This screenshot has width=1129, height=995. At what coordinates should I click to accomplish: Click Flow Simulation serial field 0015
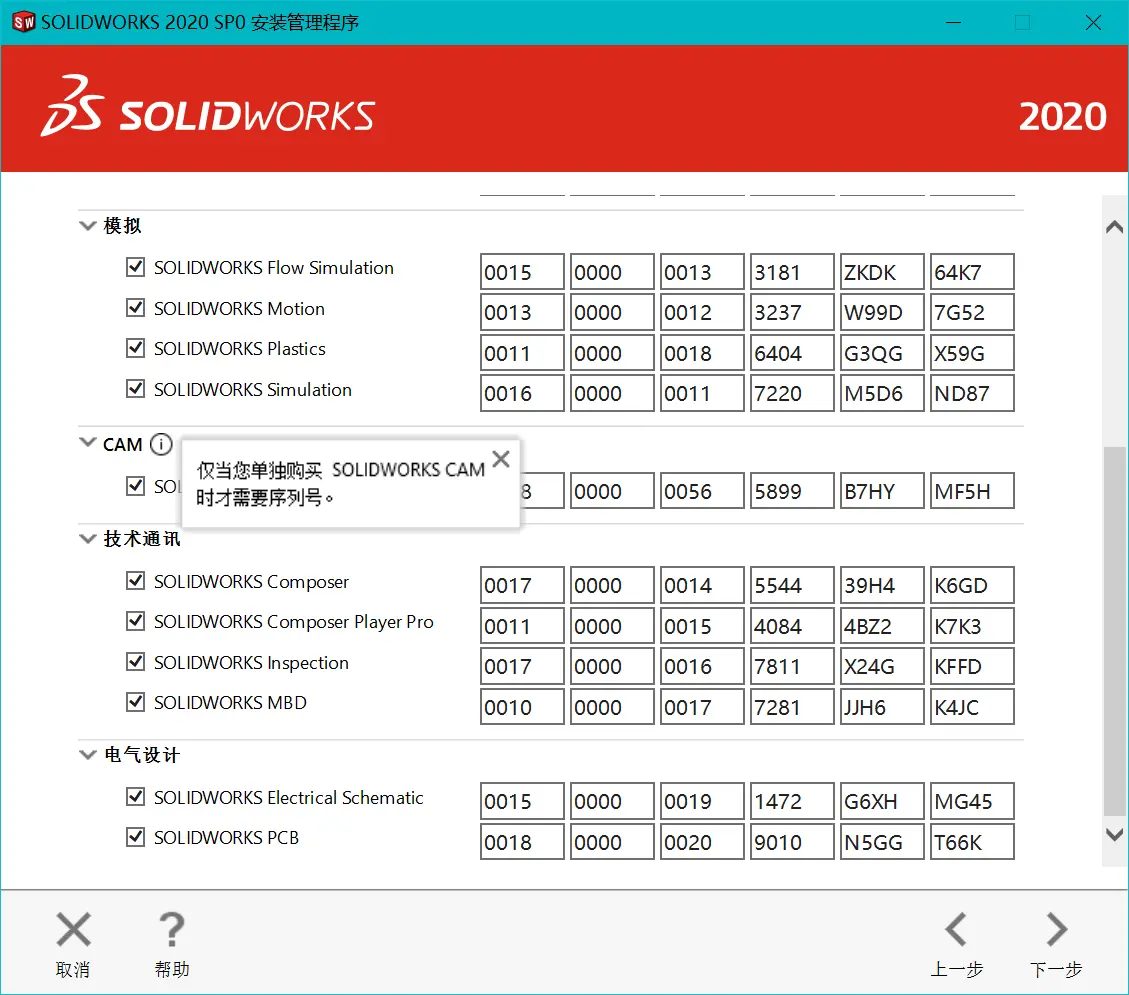[522, 272]
